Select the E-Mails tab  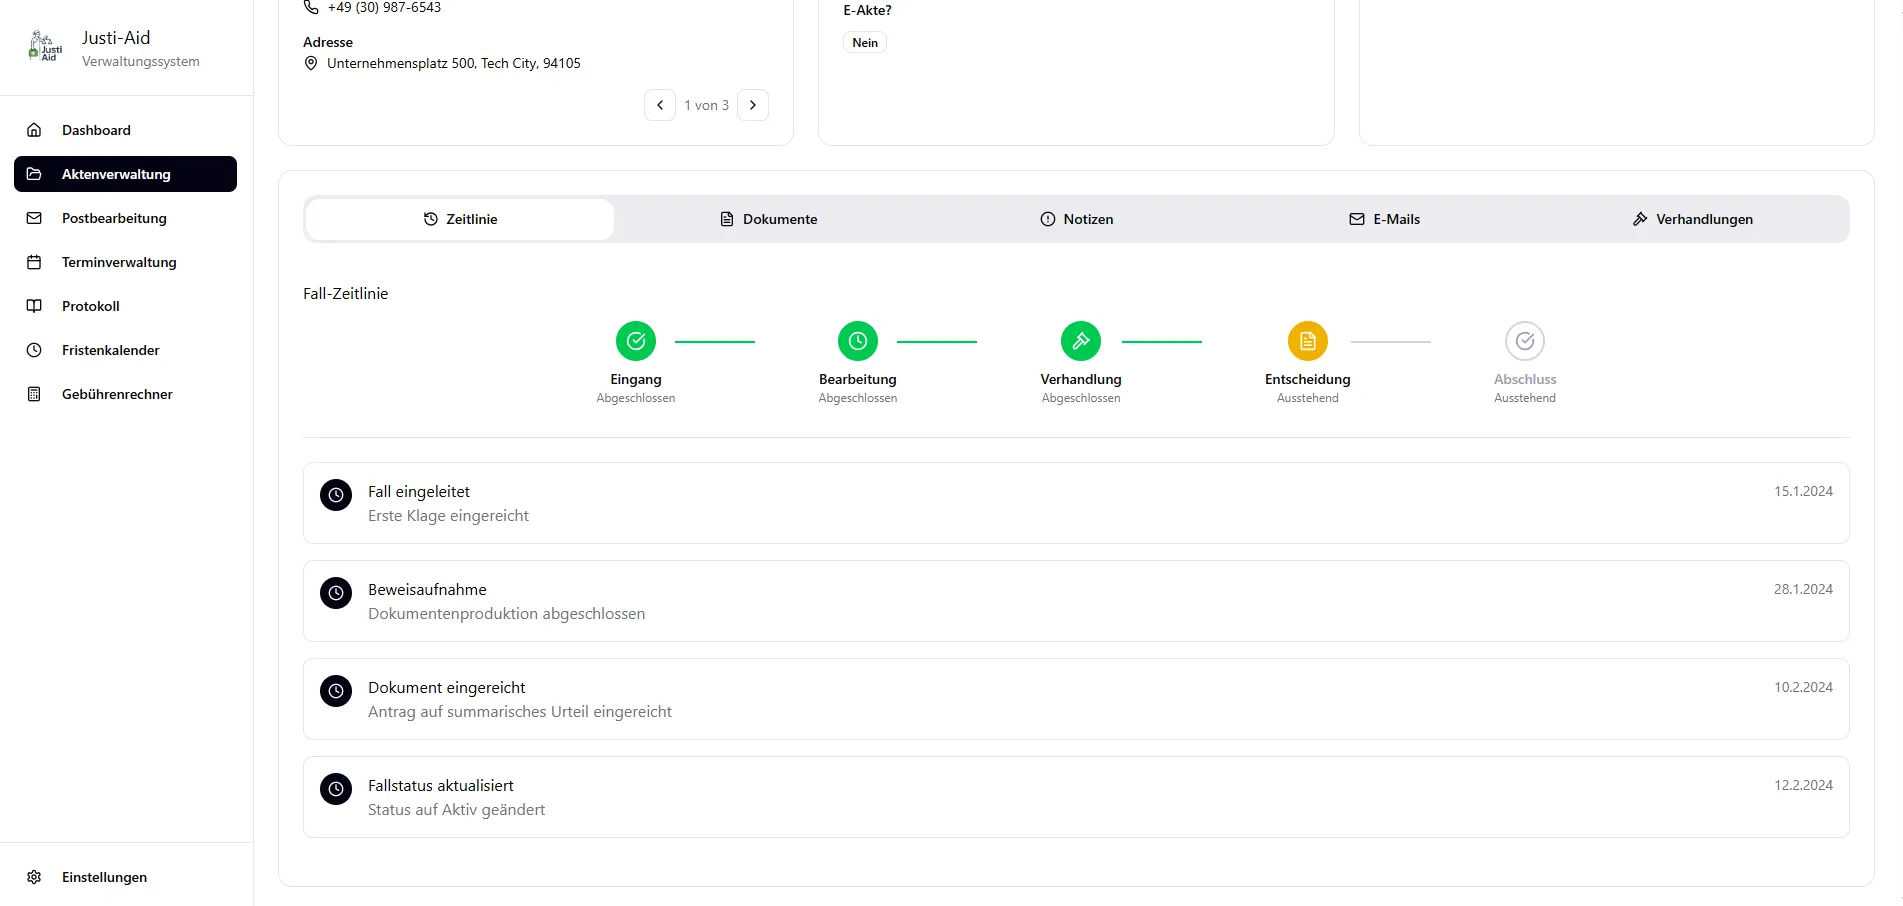[x=1385, y=219]
